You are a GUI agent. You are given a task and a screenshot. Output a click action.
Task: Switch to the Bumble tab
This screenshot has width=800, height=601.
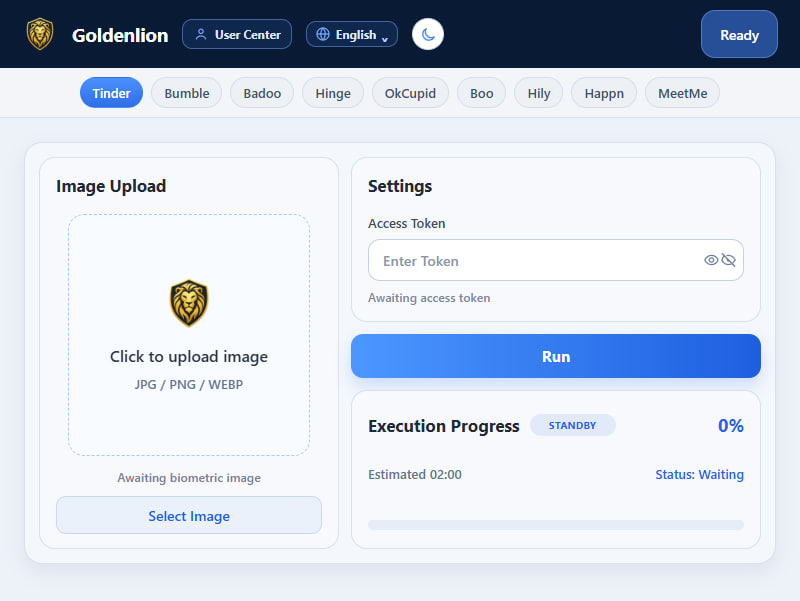click(187, 93)
